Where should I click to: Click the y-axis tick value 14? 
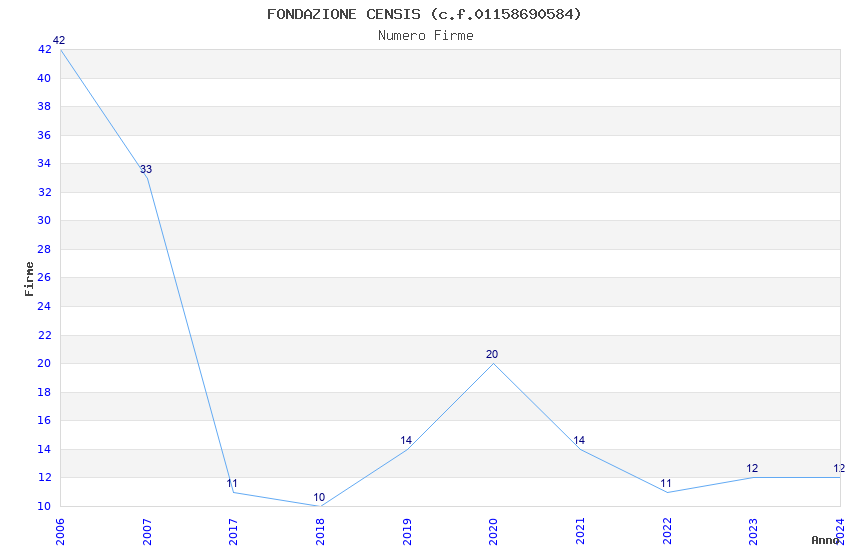tap(44, 449)
